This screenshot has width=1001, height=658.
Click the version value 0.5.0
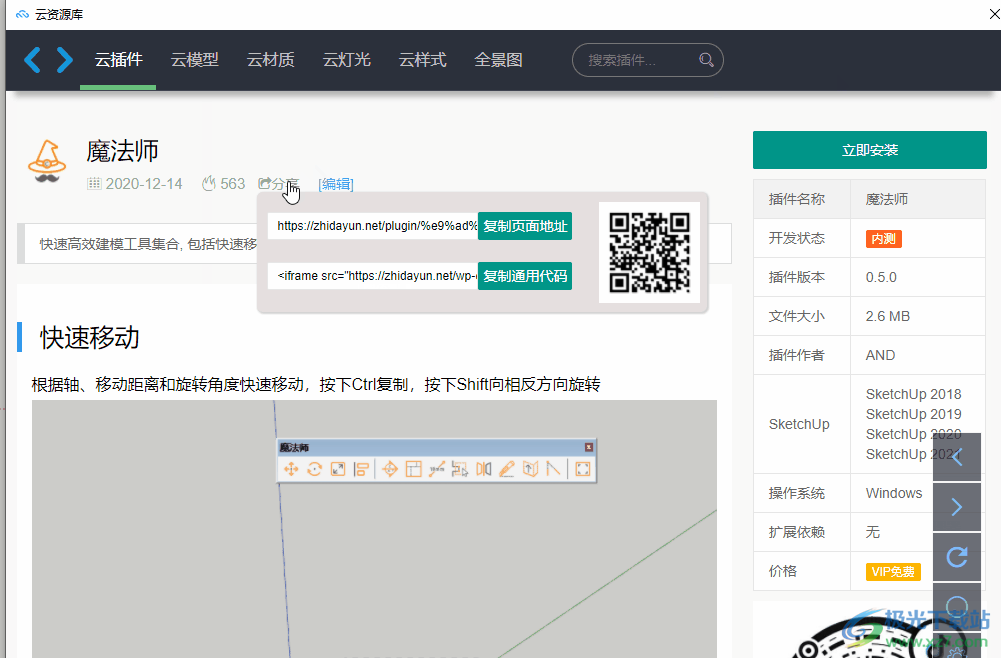click(881, 278)
